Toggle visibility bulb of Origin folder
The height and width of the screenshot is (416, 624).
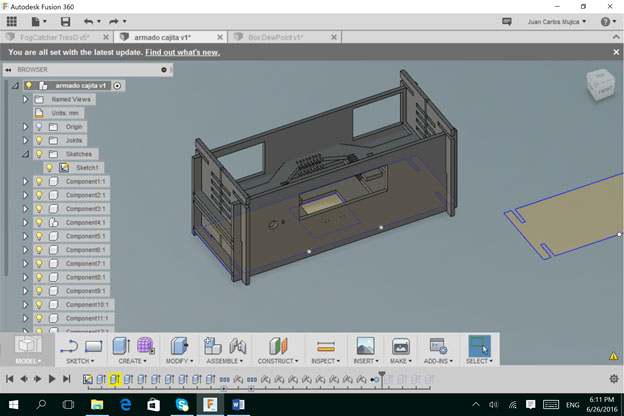point(39,127)
